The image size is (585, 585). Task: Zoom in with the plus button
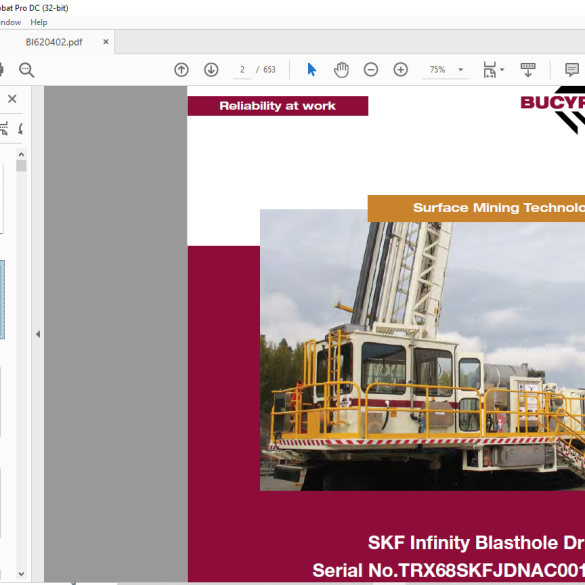(x=401, y=70)
